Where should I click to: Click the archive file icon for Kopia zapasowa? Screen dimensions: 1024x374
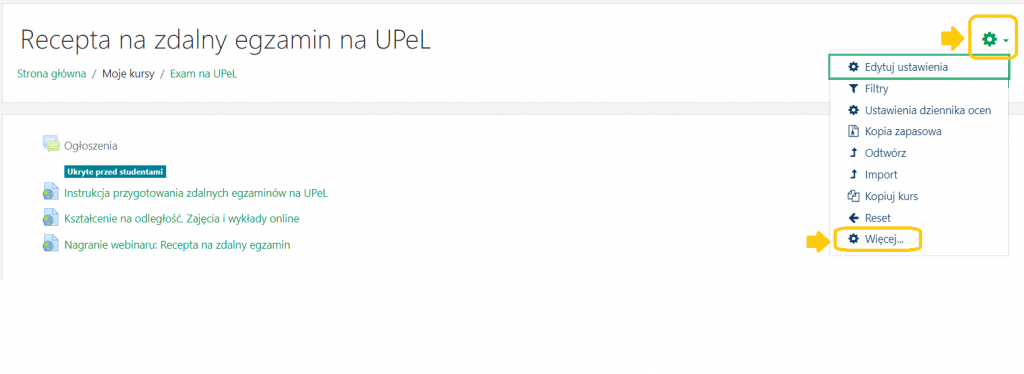[853, 131]
